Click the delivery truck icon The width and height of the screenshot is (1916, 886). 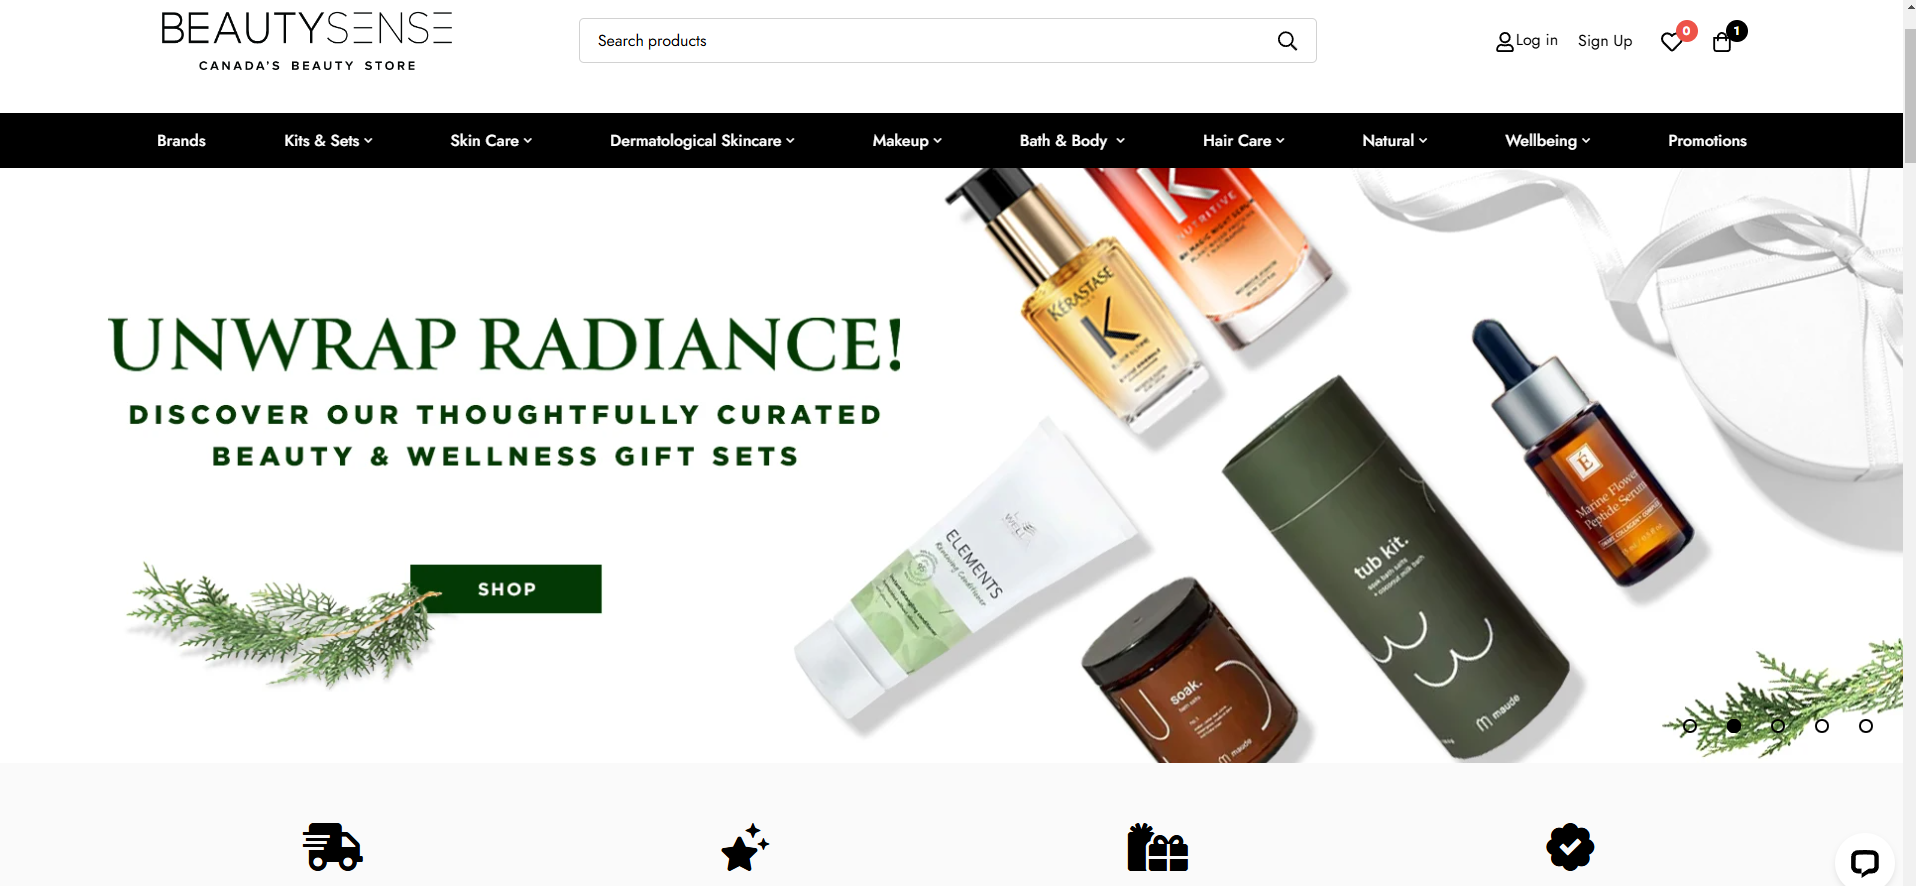click(333, 847)
